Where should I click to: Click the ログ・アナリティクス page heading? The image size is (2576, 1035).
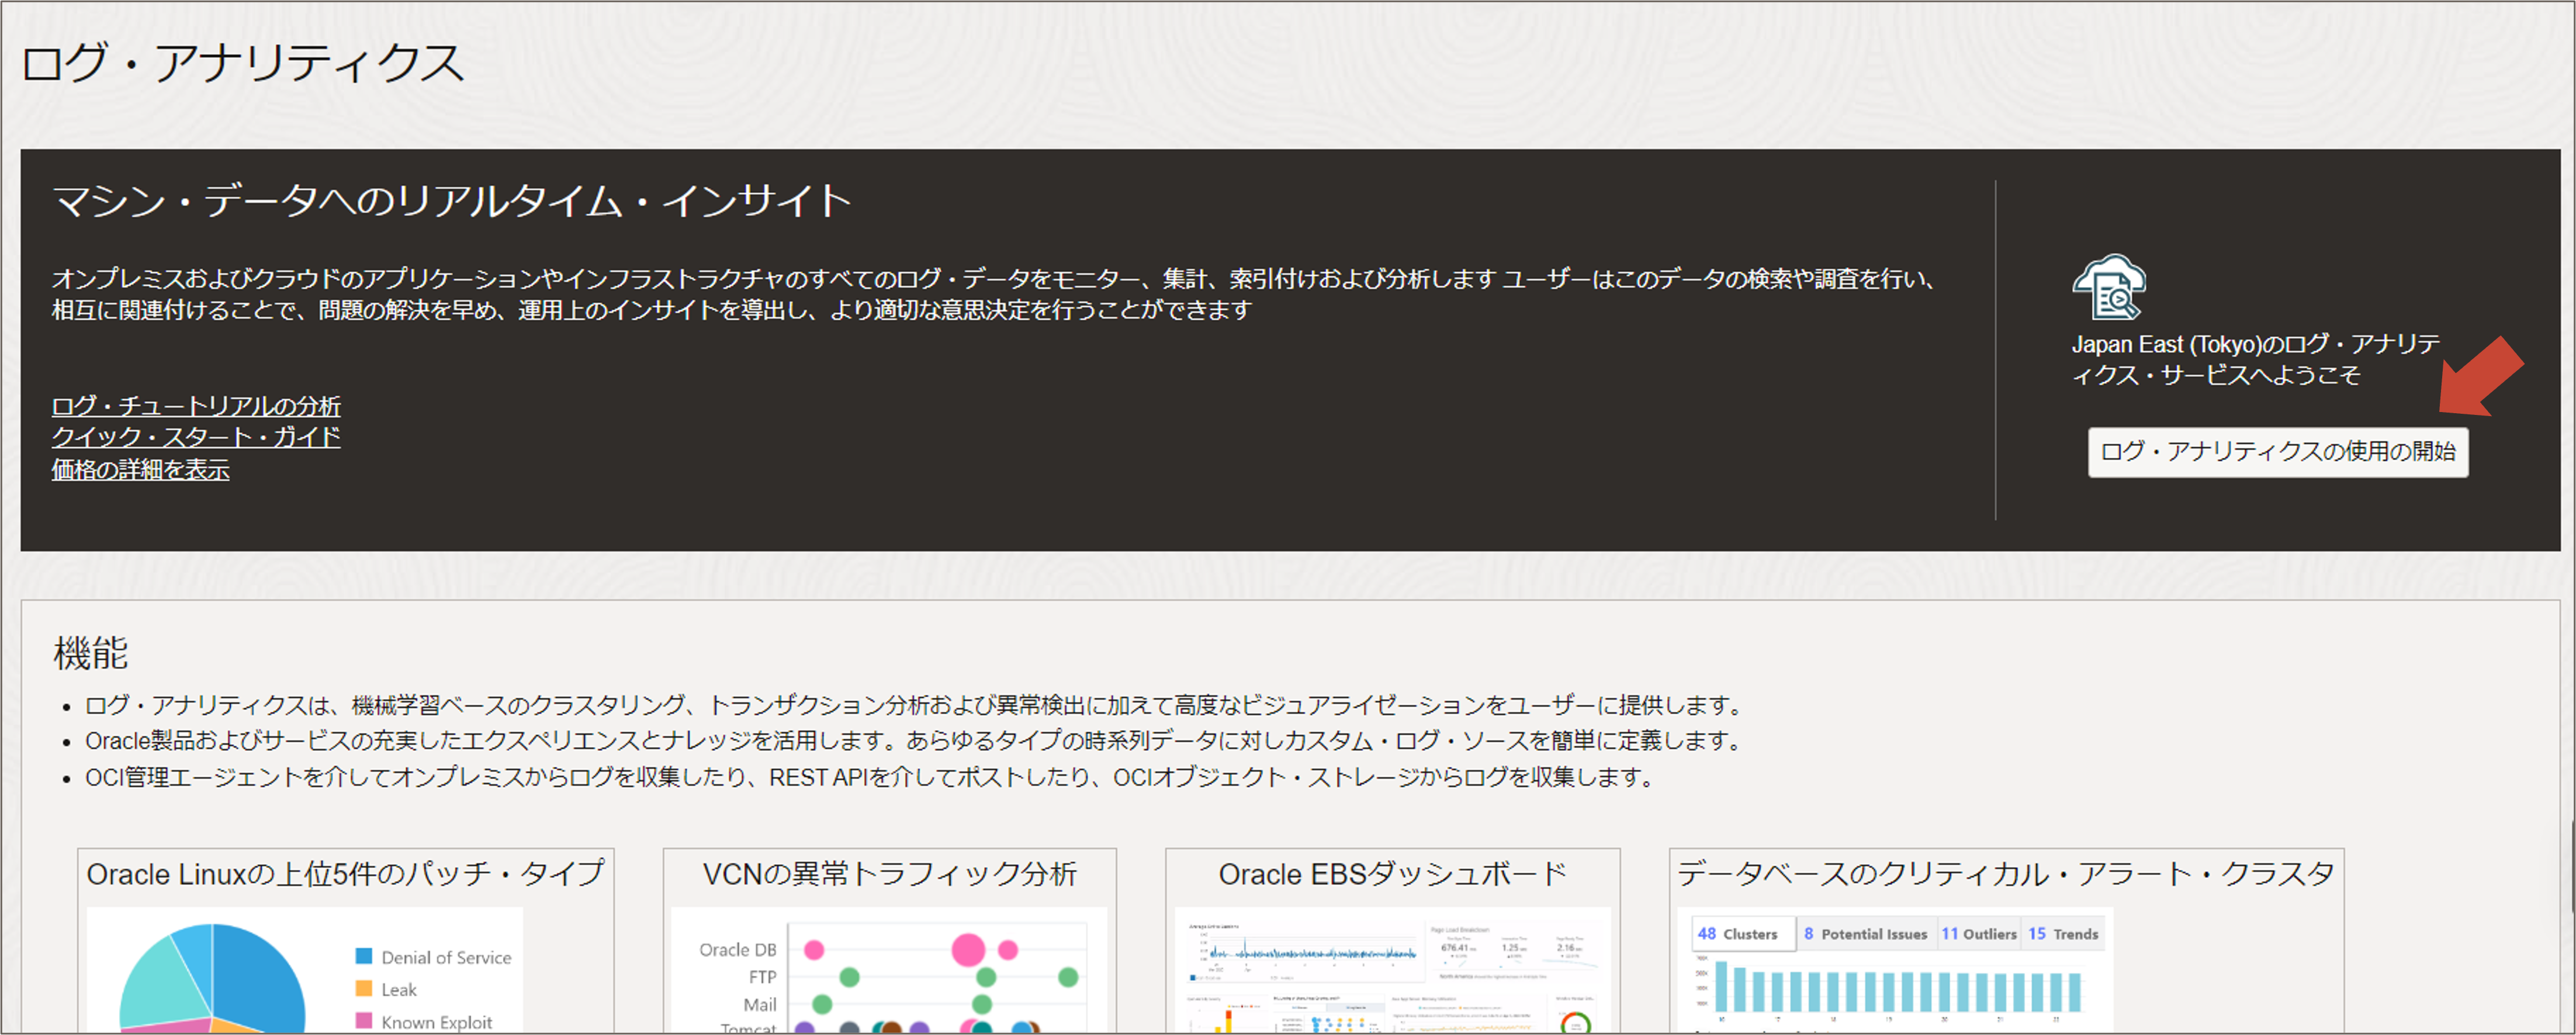[x=242, y=63]
